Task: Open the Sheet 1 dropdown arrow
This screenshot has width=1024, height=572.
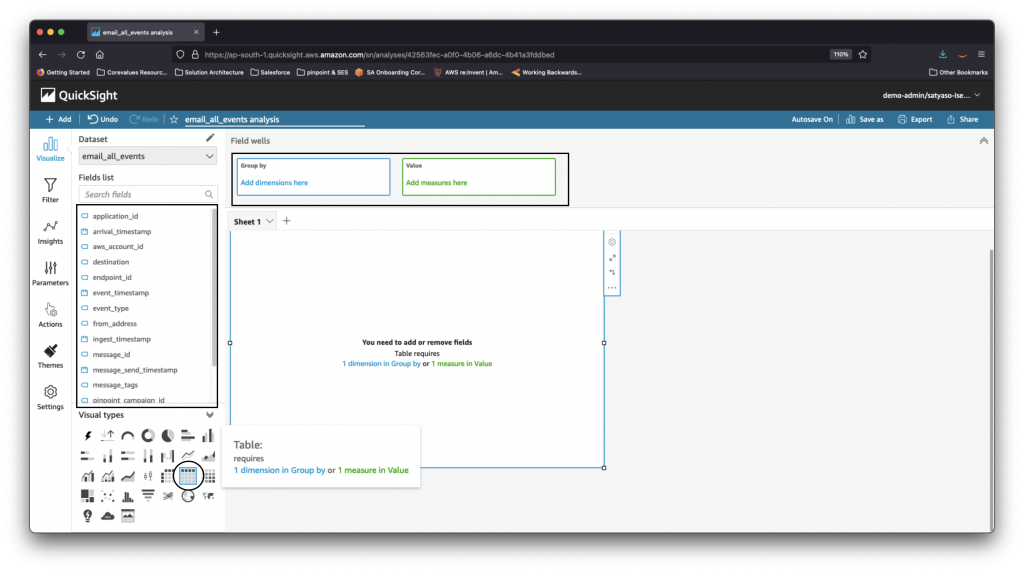Action: [269, 221]
